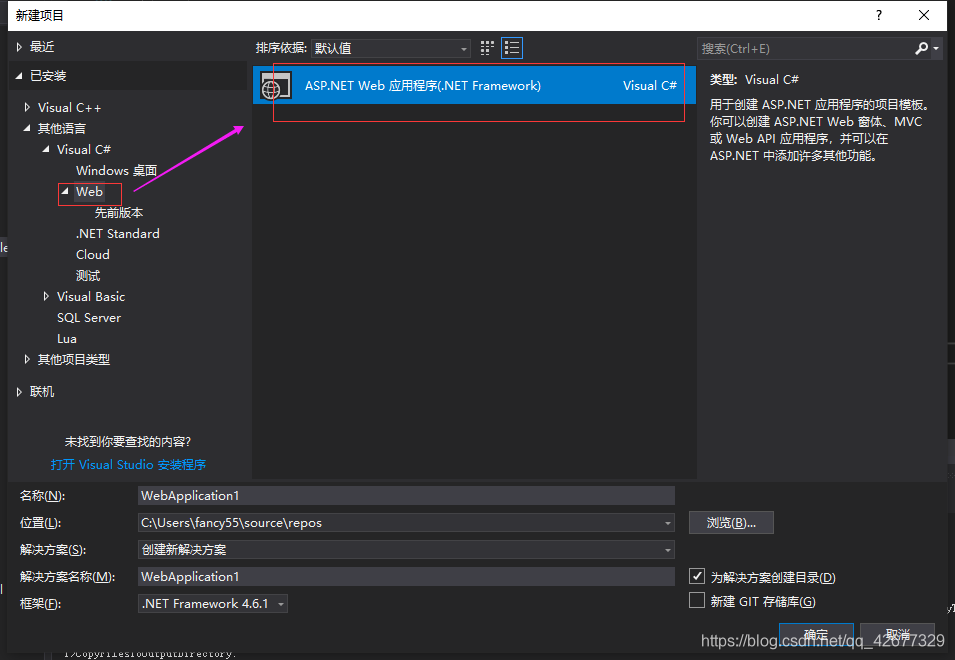Open the 排序依据 默认值 dropdown
The image size is (955, 660).
[x=390, y=48]
